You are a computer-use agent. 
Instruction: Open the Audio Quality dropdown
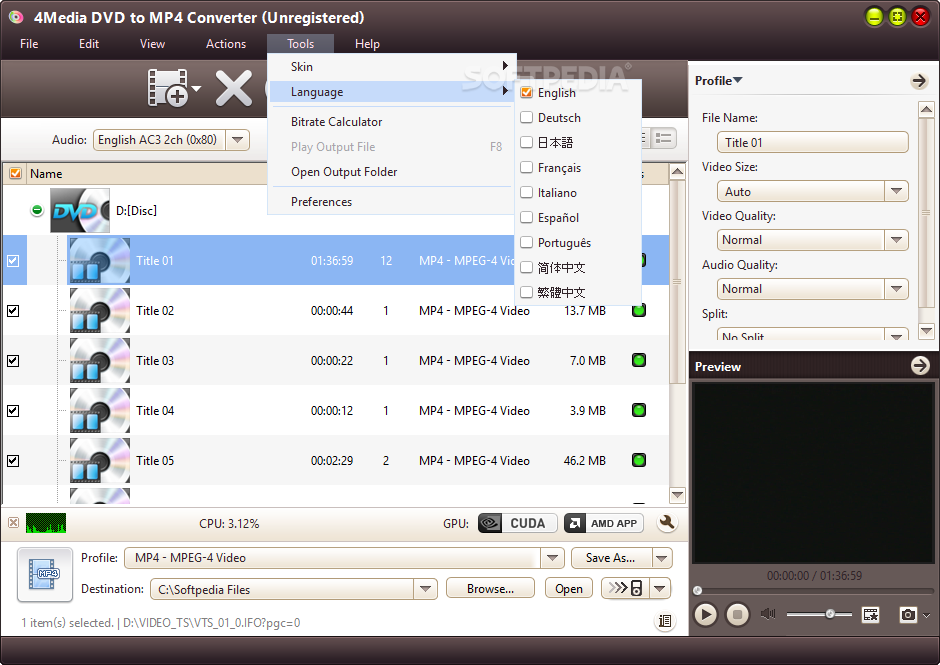click(896, 289)
